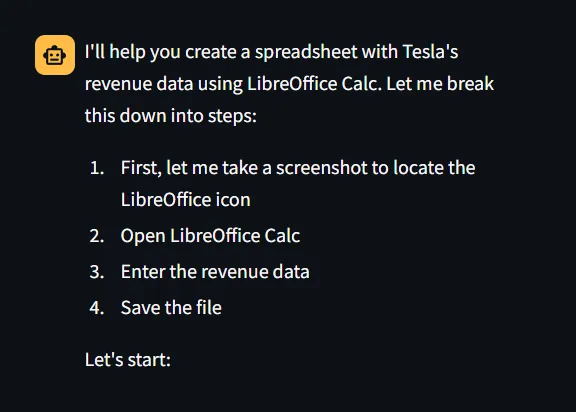Viewport: 576px width, 412px height.
Task: Click the word "spreadsheet" in the first line
Action: click(x=306, y=52)
